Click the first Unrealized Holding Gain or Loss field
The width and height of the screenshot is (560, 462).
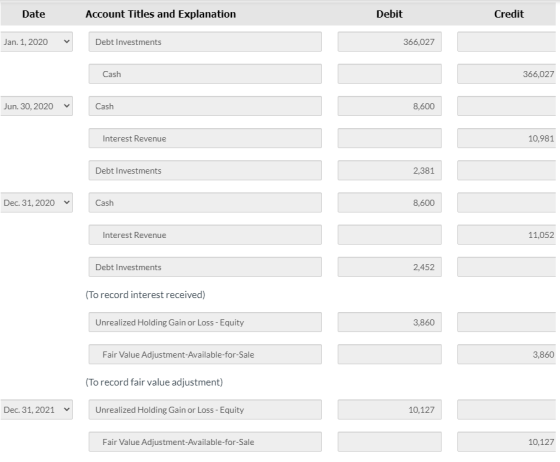coord(205,322)
